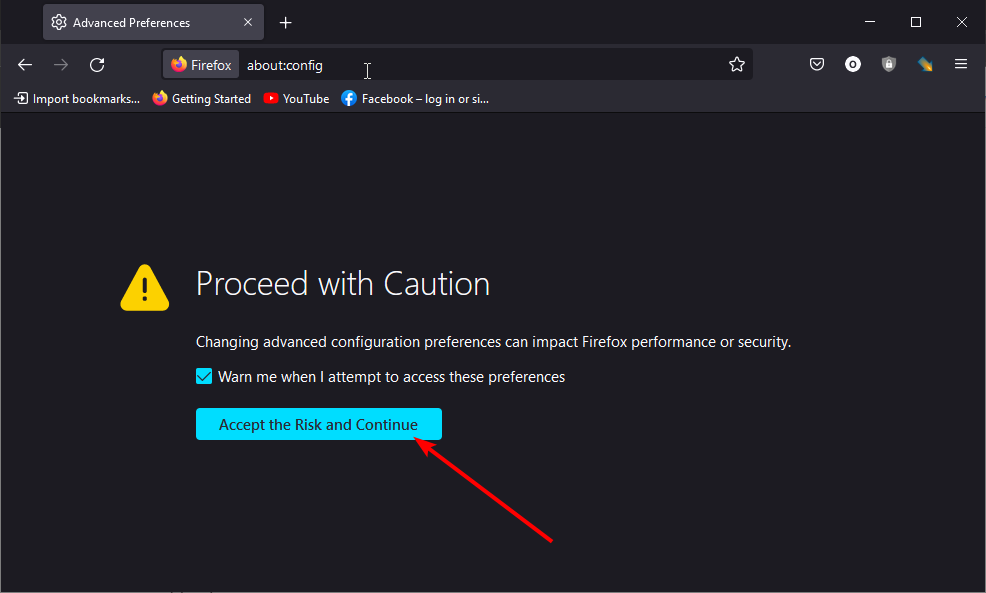The width and height of the screenshot is (986, 593).
Task: Open the Pocket save icon
Action: pos(817,64)
